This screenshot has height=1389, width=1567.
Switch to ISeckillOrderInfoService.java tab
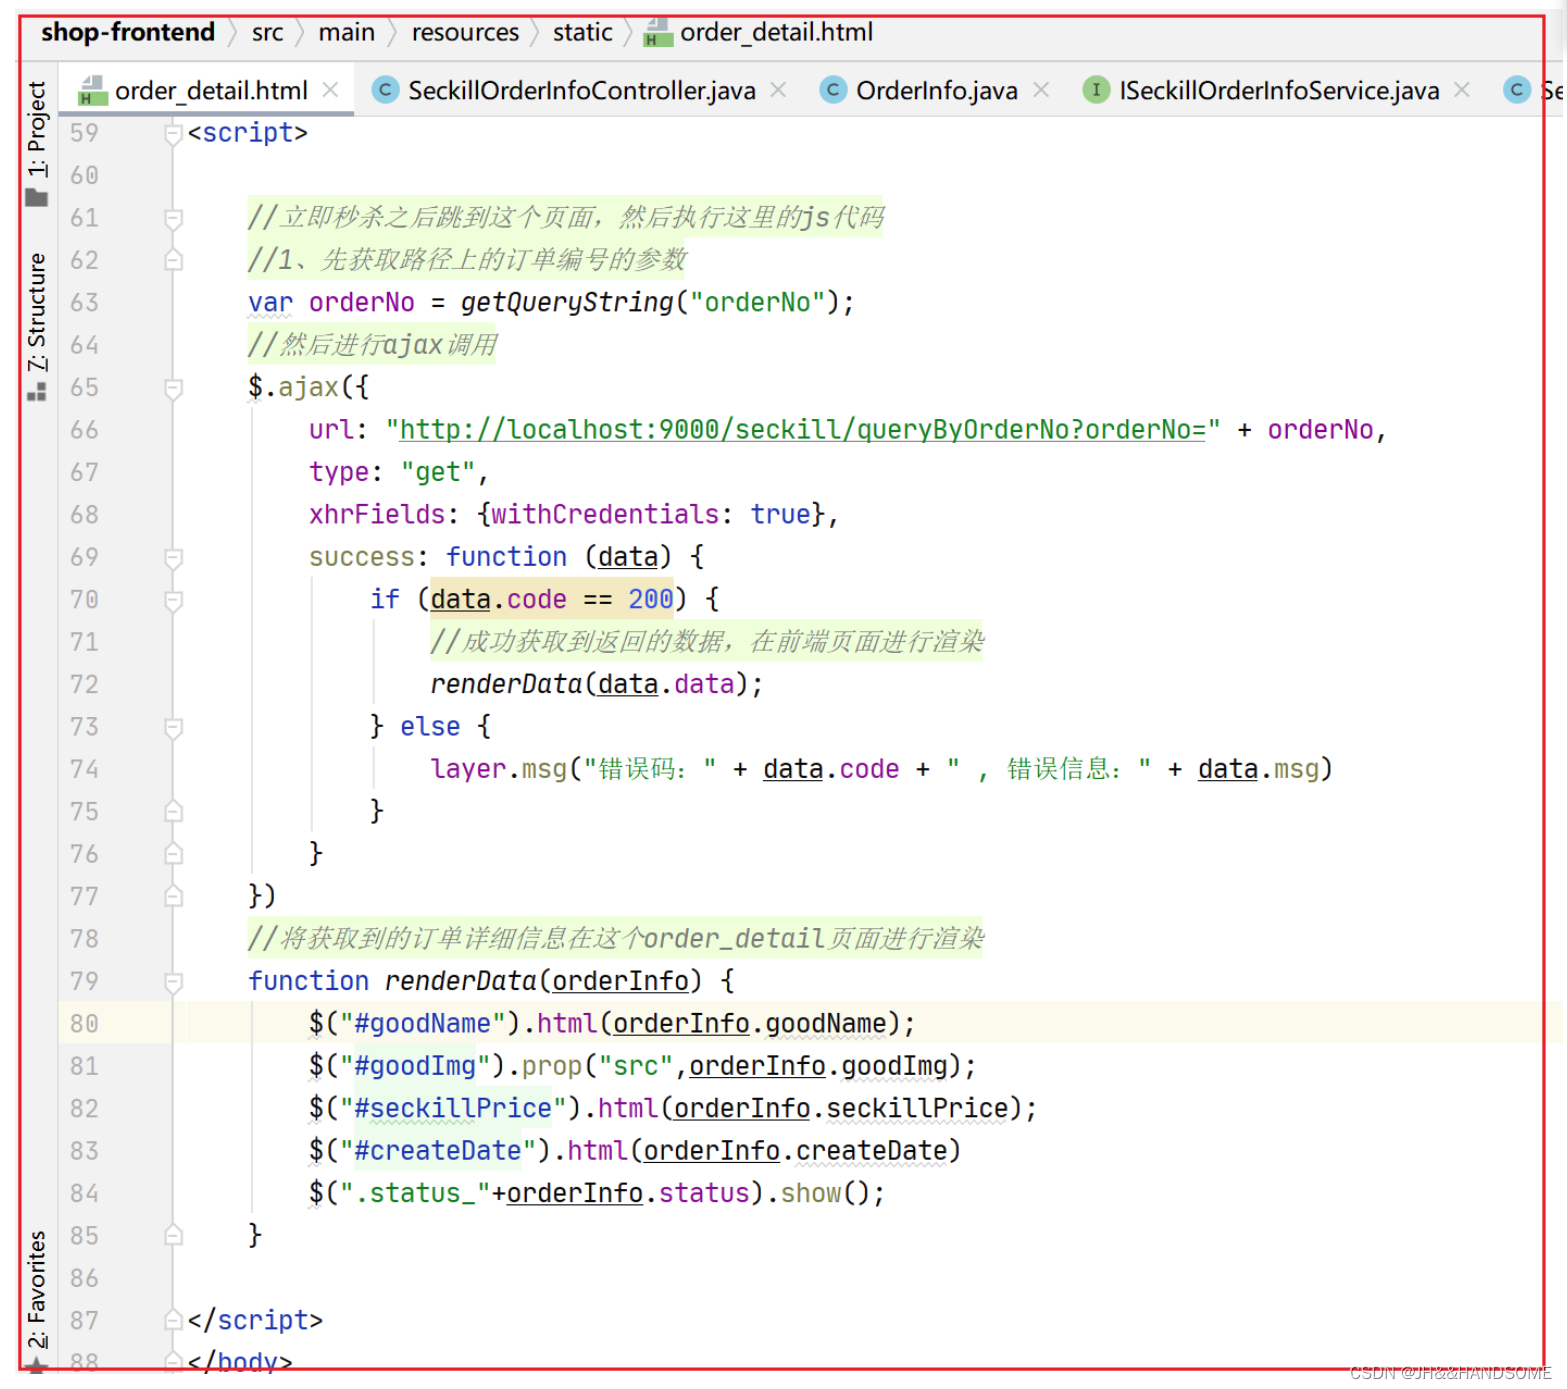click(1279, 91)
